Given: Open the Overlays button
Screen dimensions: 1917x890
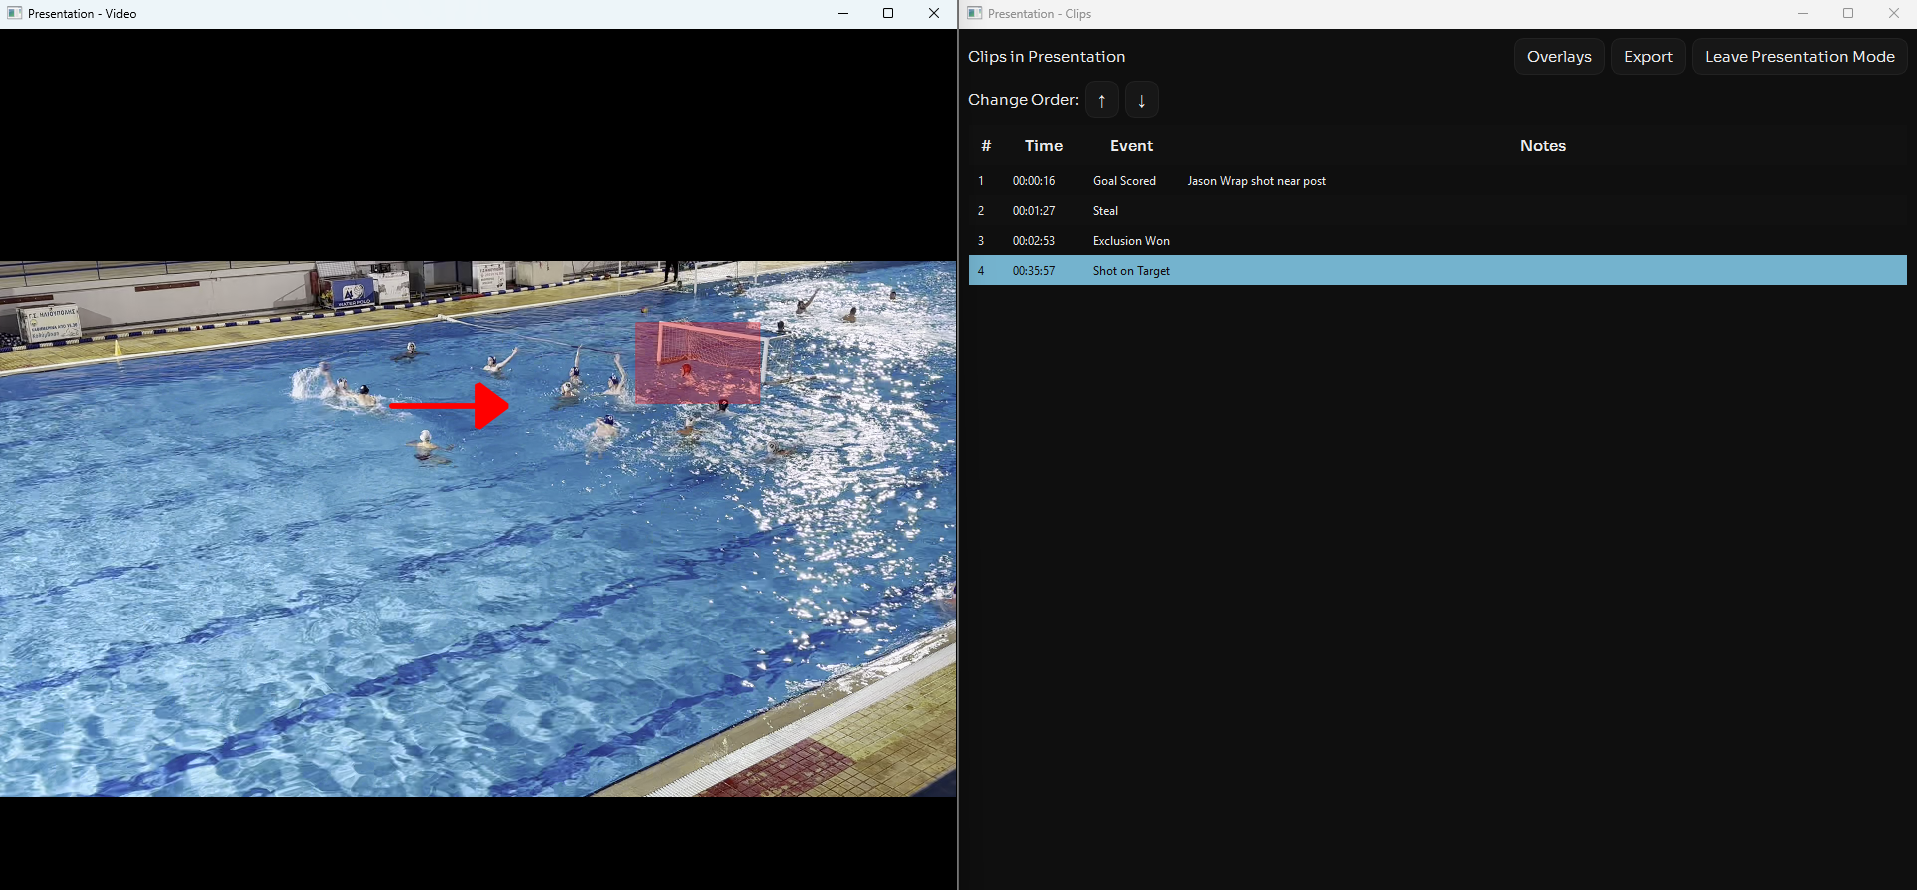Looking at the screenshot, I should coord(1559,57).
